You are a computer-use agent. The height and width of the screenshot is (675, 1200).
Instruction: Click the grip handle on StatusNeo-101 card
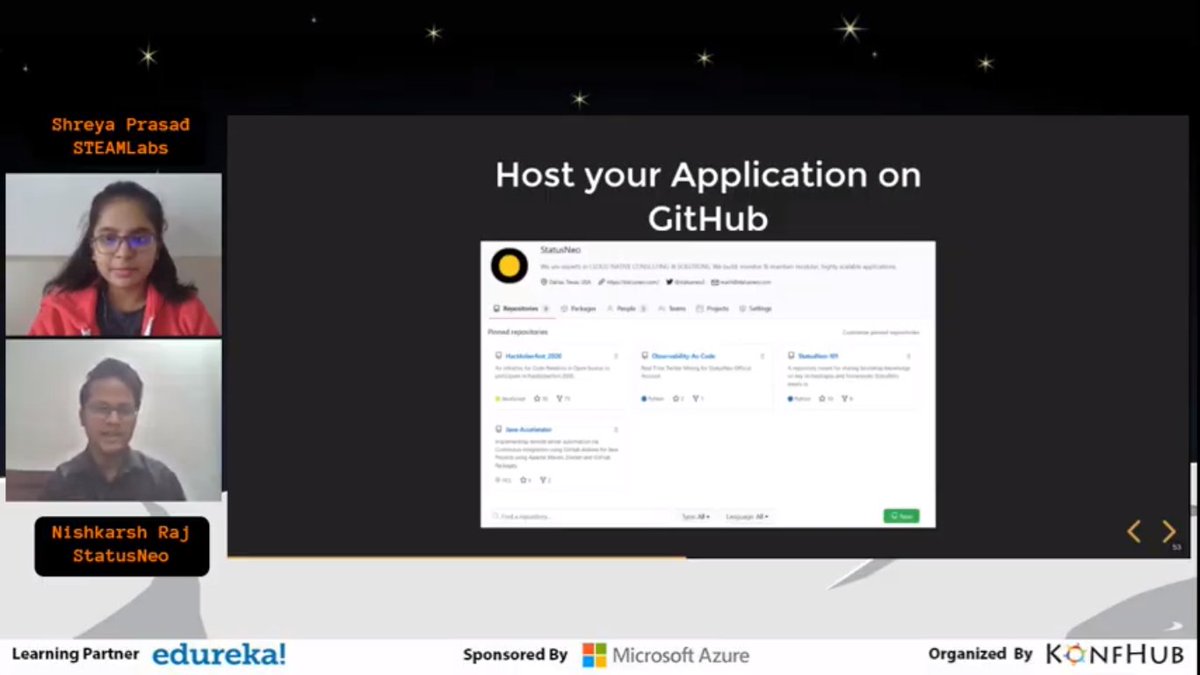point(908,356)
